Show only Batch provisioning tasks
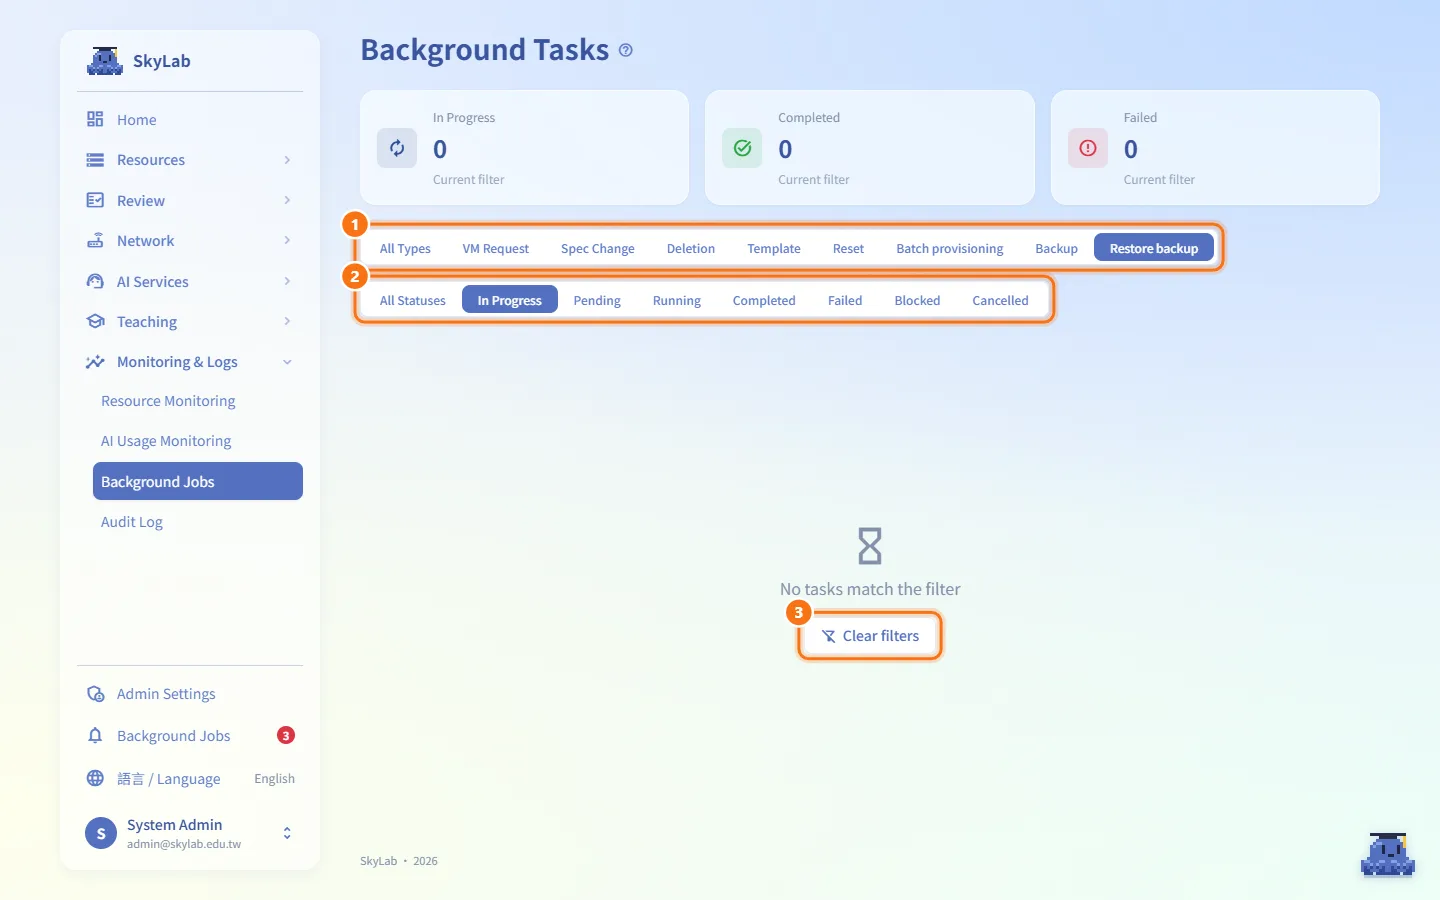 [950, 248]
